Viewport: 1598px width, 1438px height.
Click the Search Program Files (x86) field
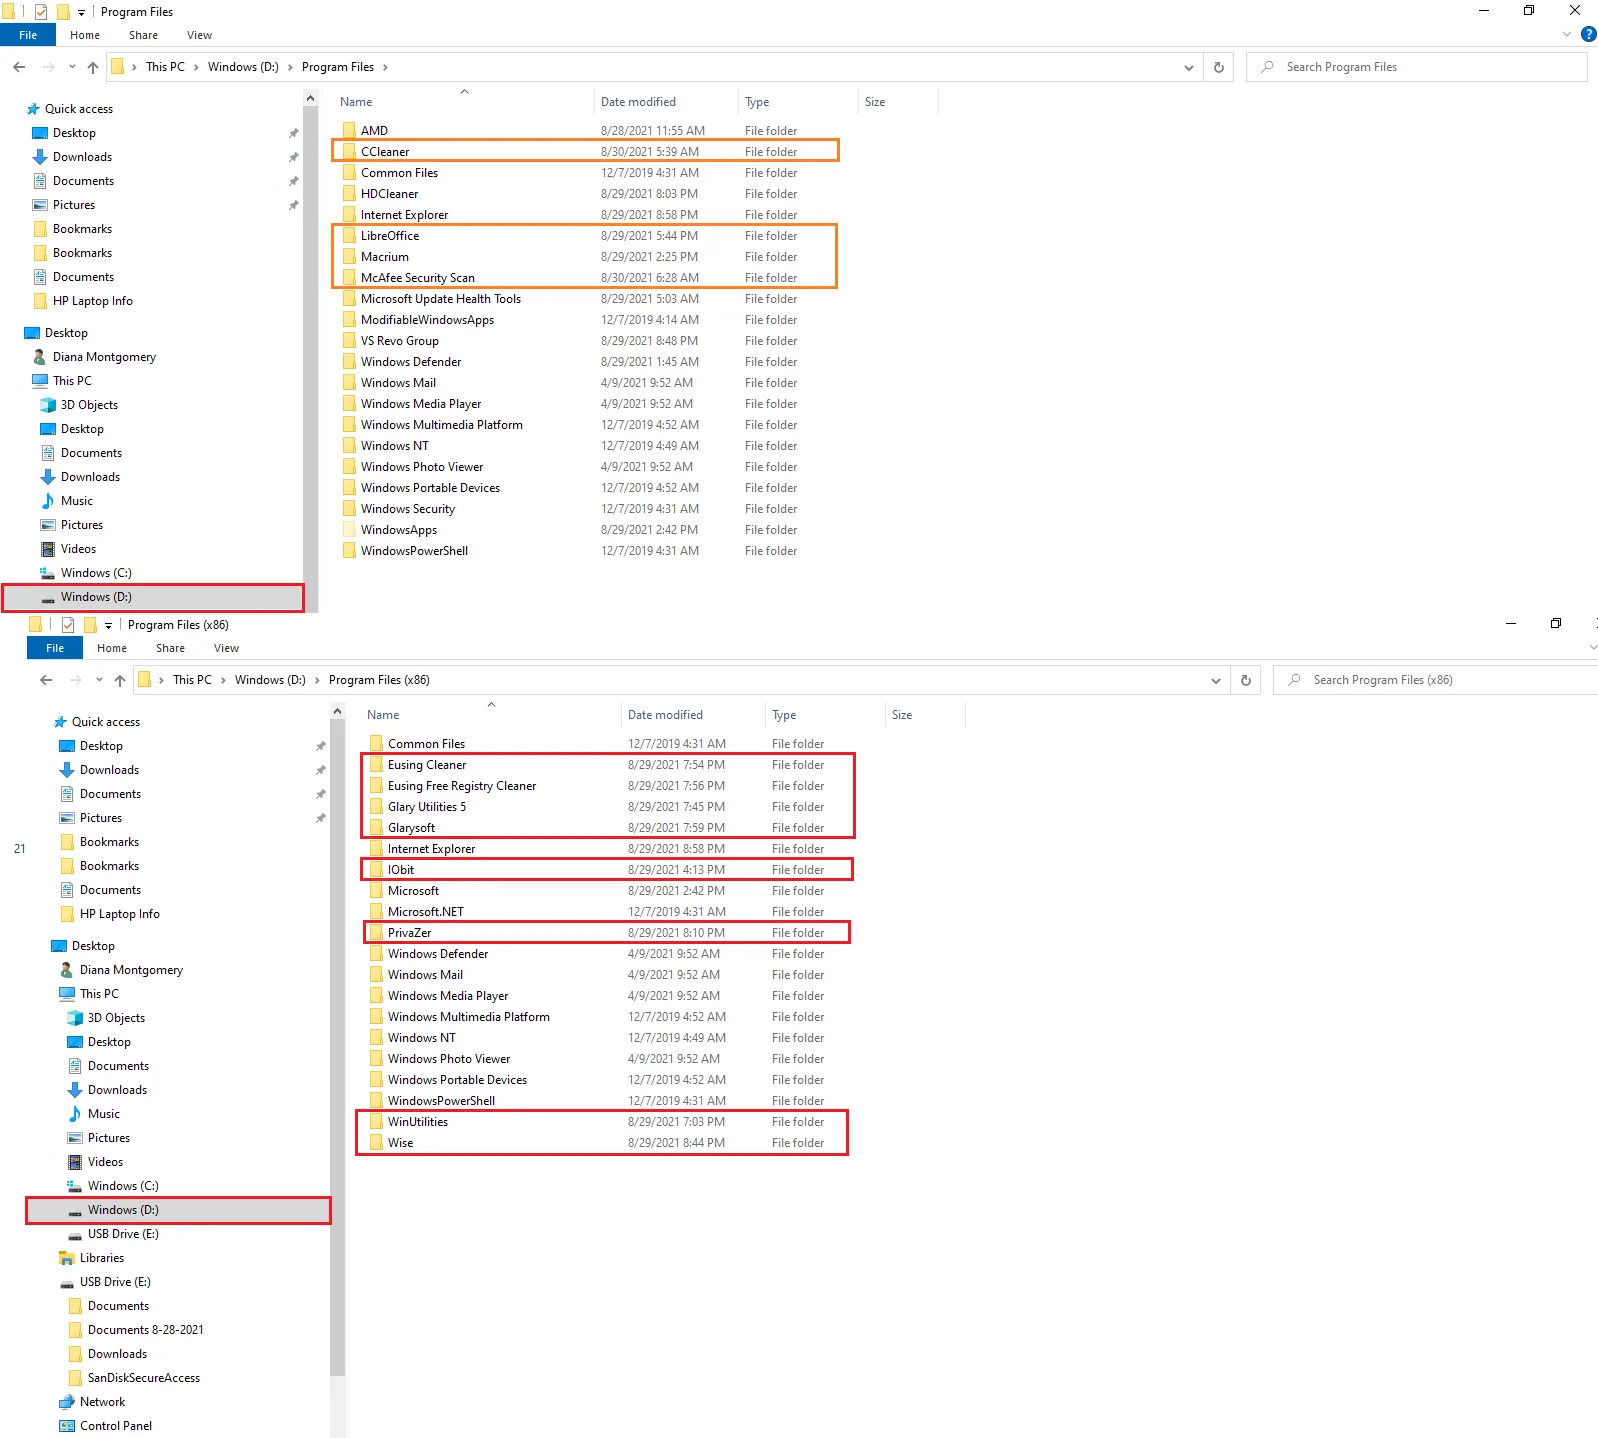pos(1436,680)
